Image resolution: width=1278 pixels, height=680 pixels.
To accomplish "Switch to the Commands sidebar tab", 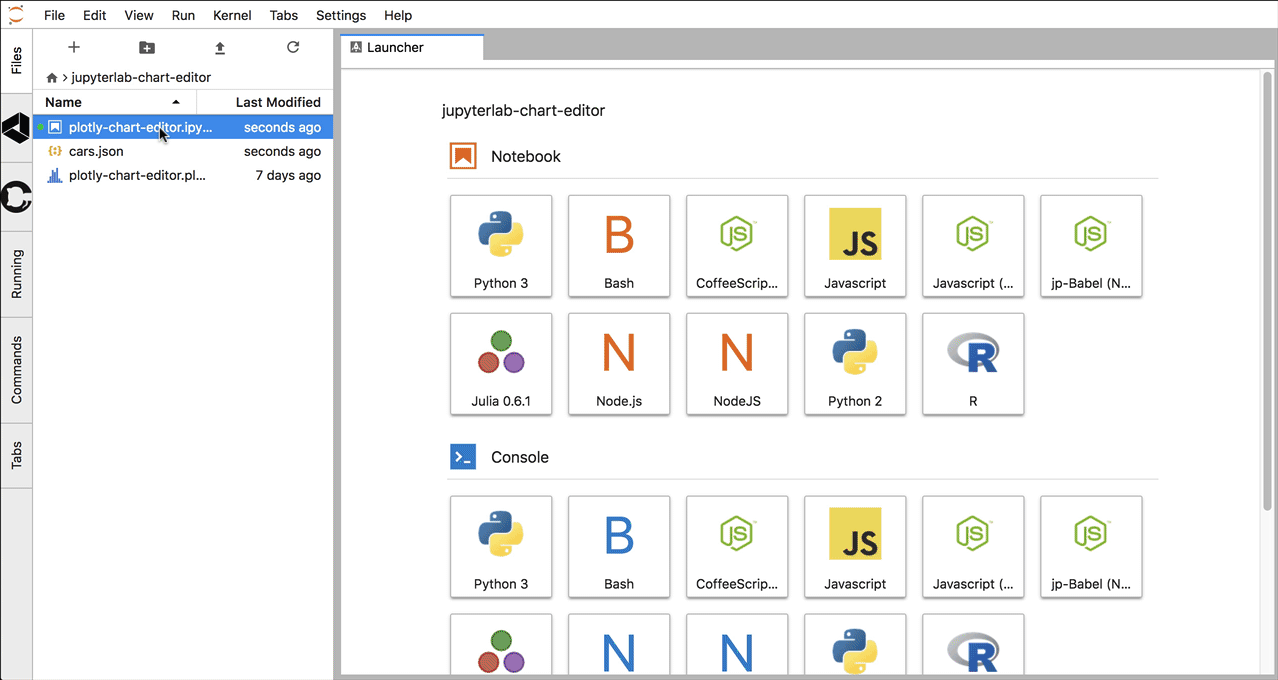I will point(16,371).
